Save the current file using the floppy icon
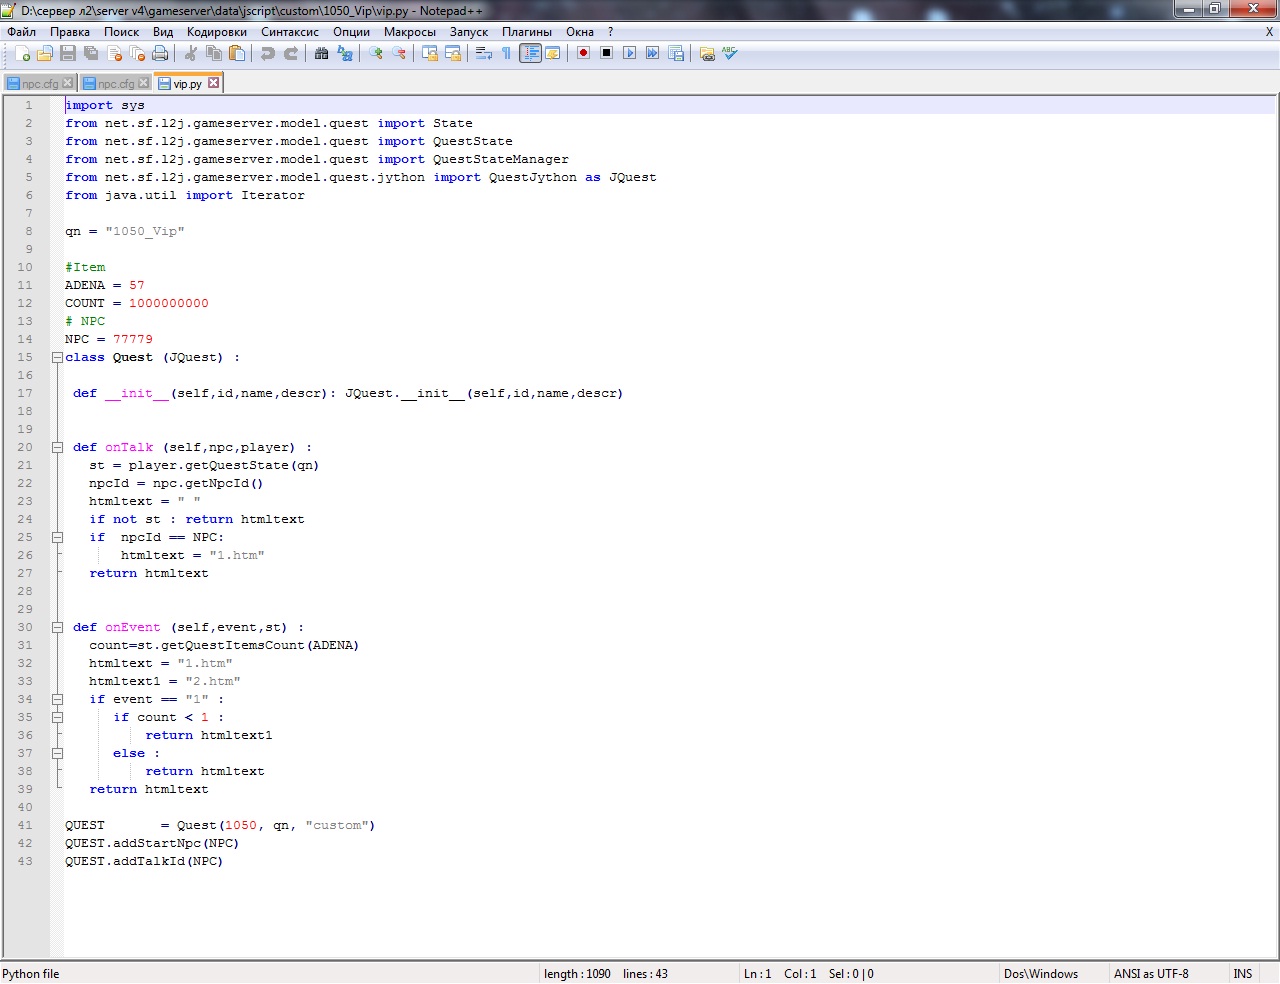The image size is (1280, 984). [68, 53]
